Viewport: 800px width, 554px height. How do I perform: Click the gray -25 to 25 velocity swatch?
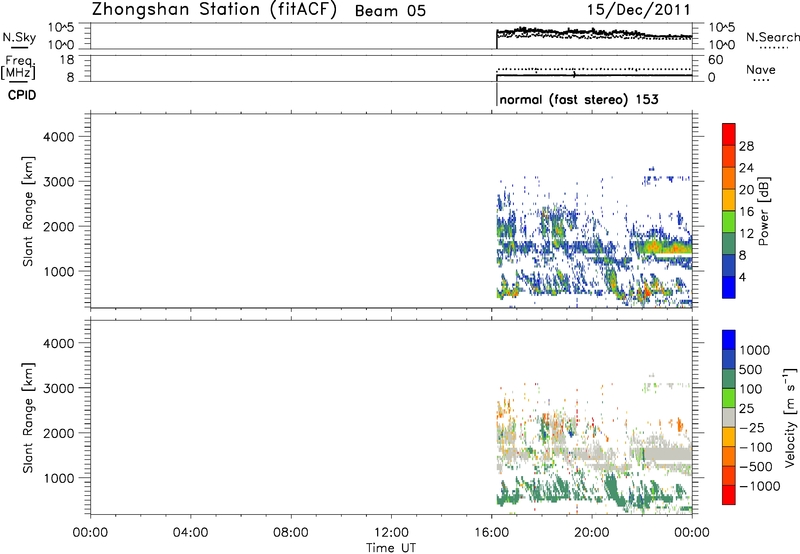729,417
